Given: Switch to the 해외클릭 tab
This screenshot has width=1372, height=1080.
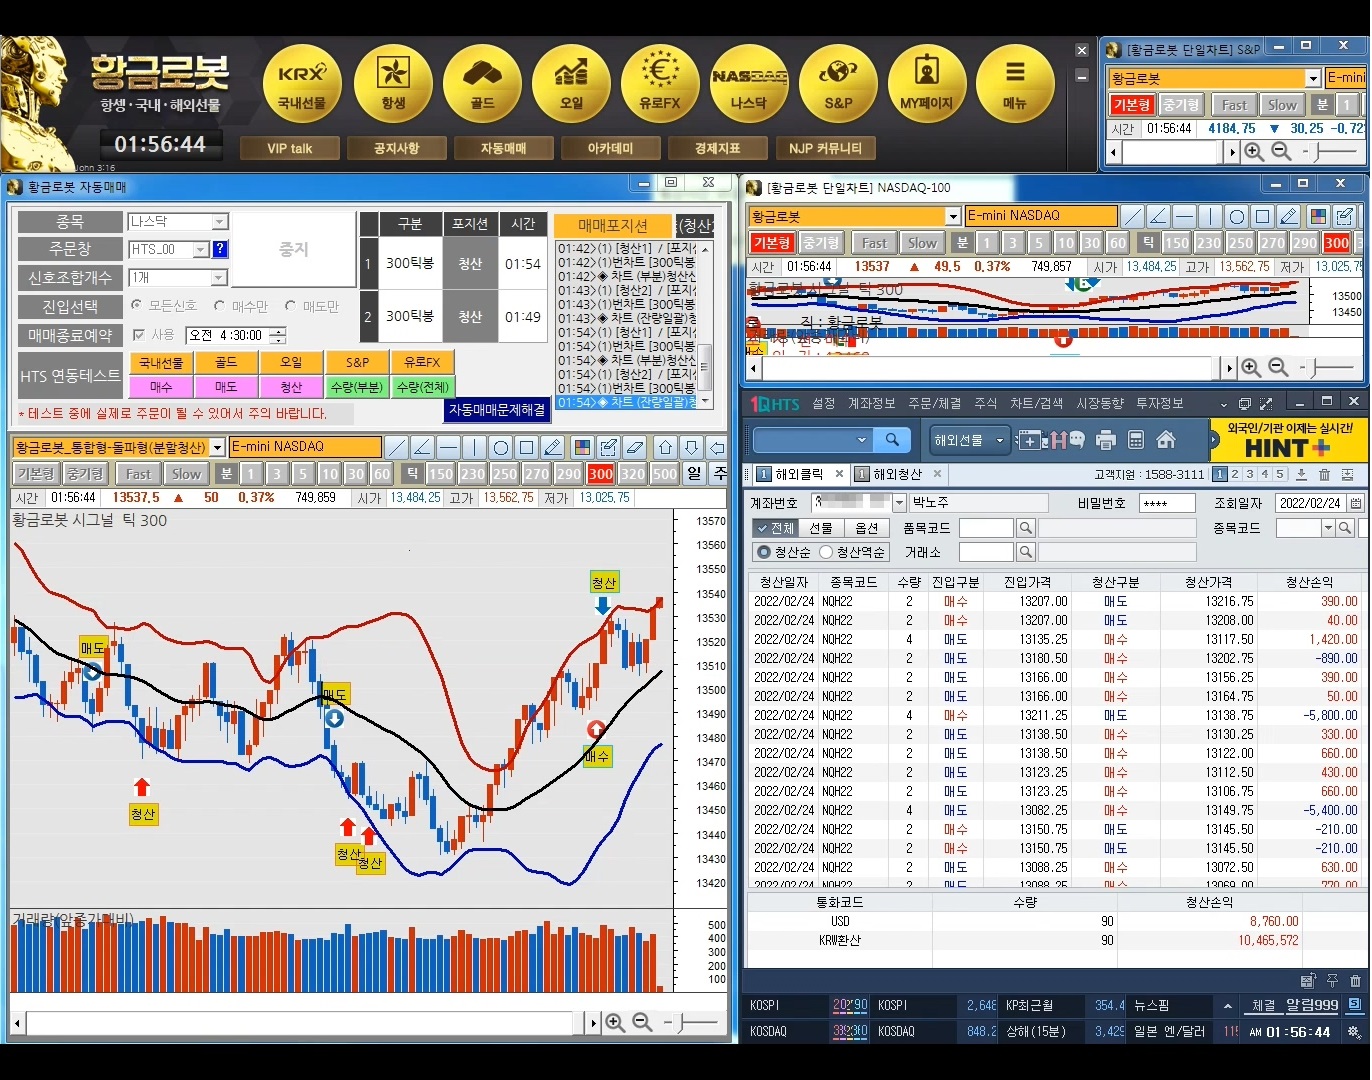Looking at the screenshot, I should click(799, 474).
